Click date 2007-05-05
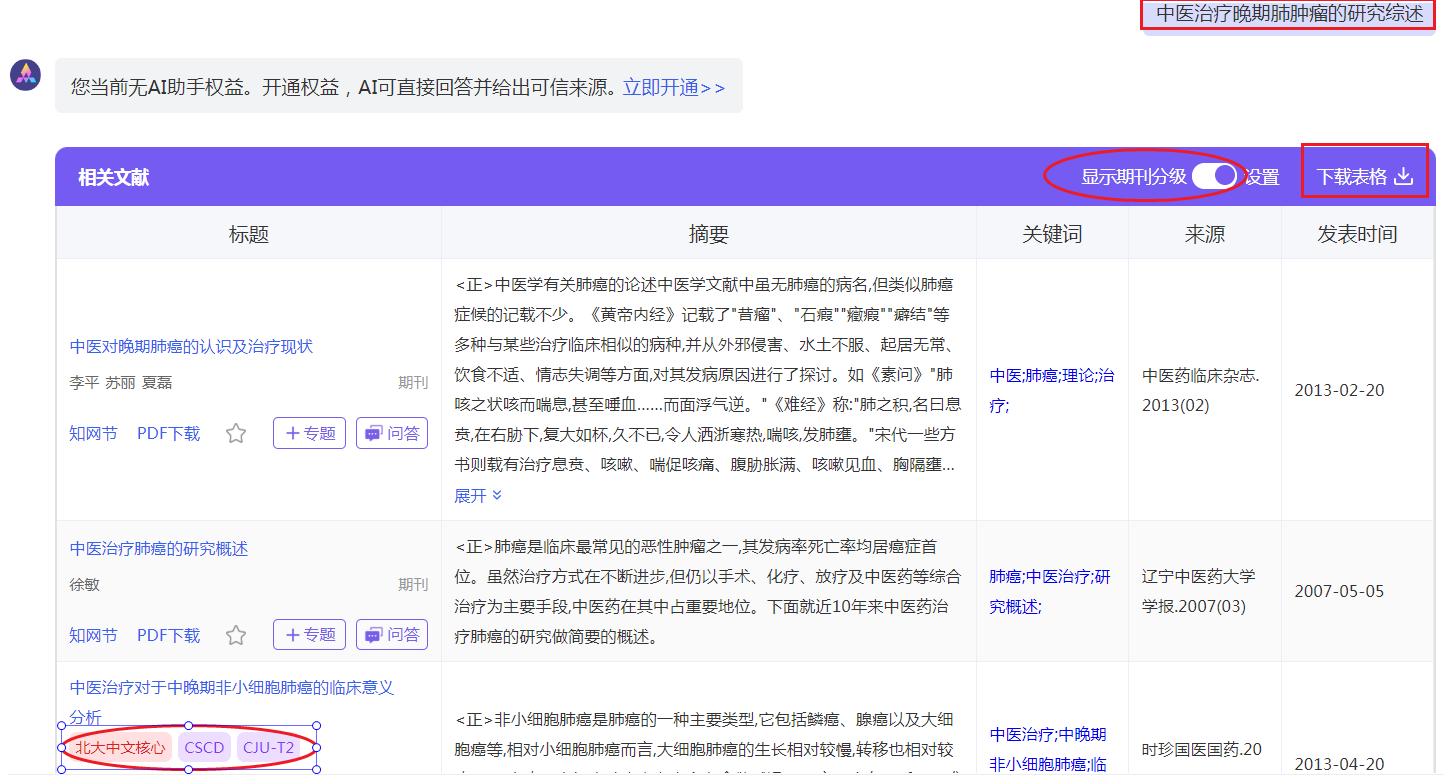 (x=1339, y=591)
